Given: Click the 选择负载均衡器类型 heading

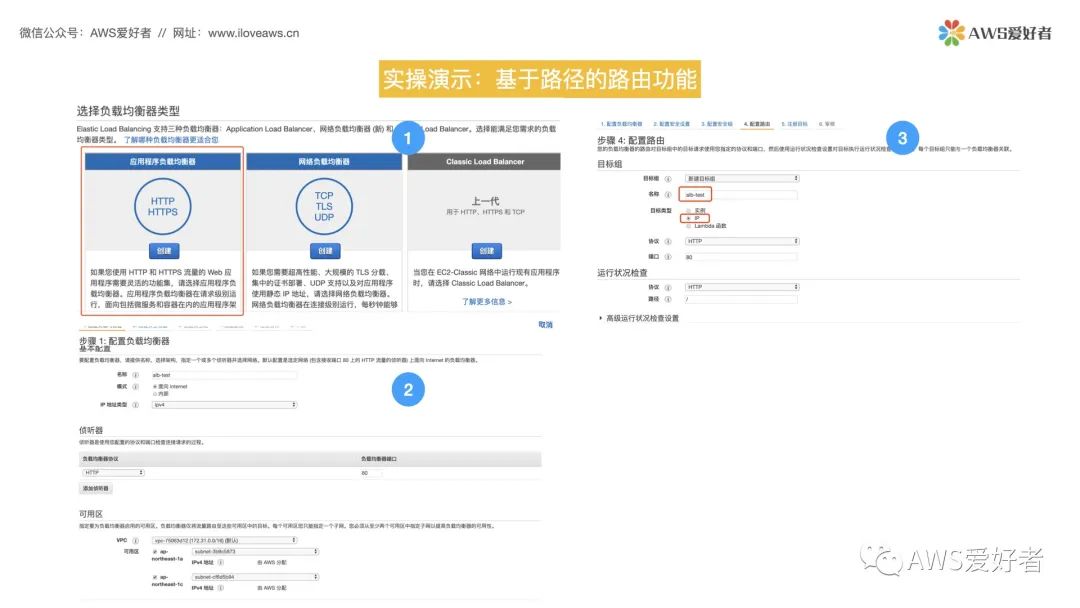Looking at the screenshot, I should [x=128, y=111].
